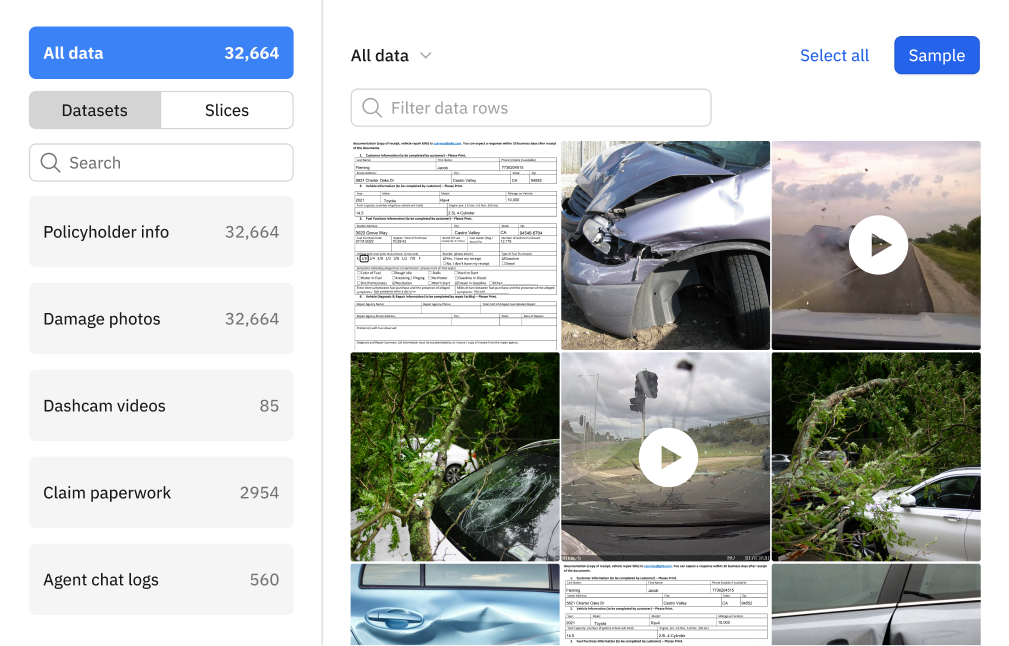Expand the Policyholder info dataset
Viewport: 1009px width, 646px height.
(160, 232)
